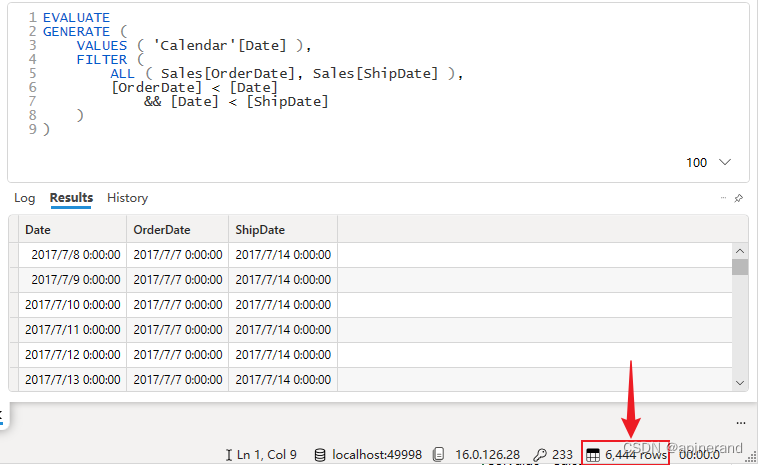Select the Date cell 2017/7/10 0:00:00

[73, 305]
